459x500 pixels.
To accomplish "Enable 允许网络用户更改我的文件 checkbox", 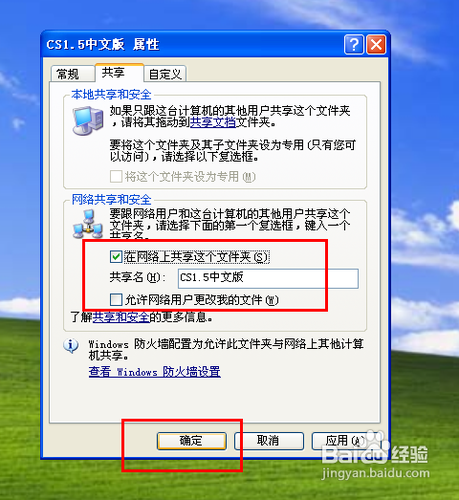I will (116, 299).
